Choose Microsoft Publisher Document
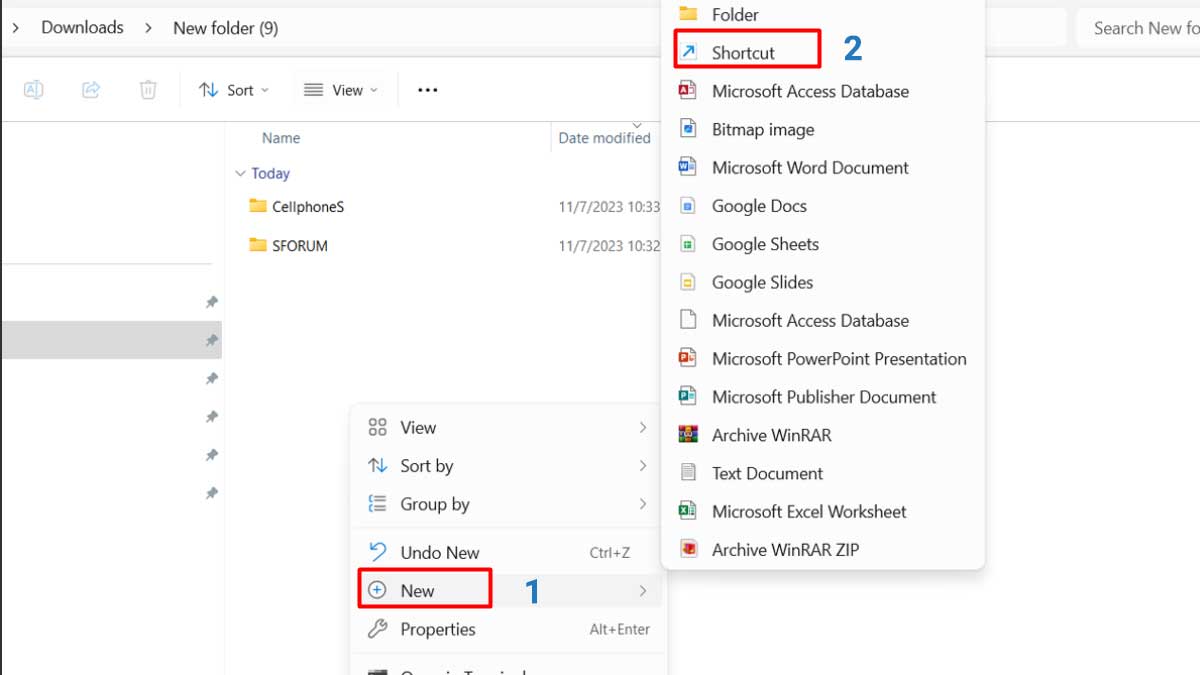This screenshot has width=1200, height=675. (823, 397)
